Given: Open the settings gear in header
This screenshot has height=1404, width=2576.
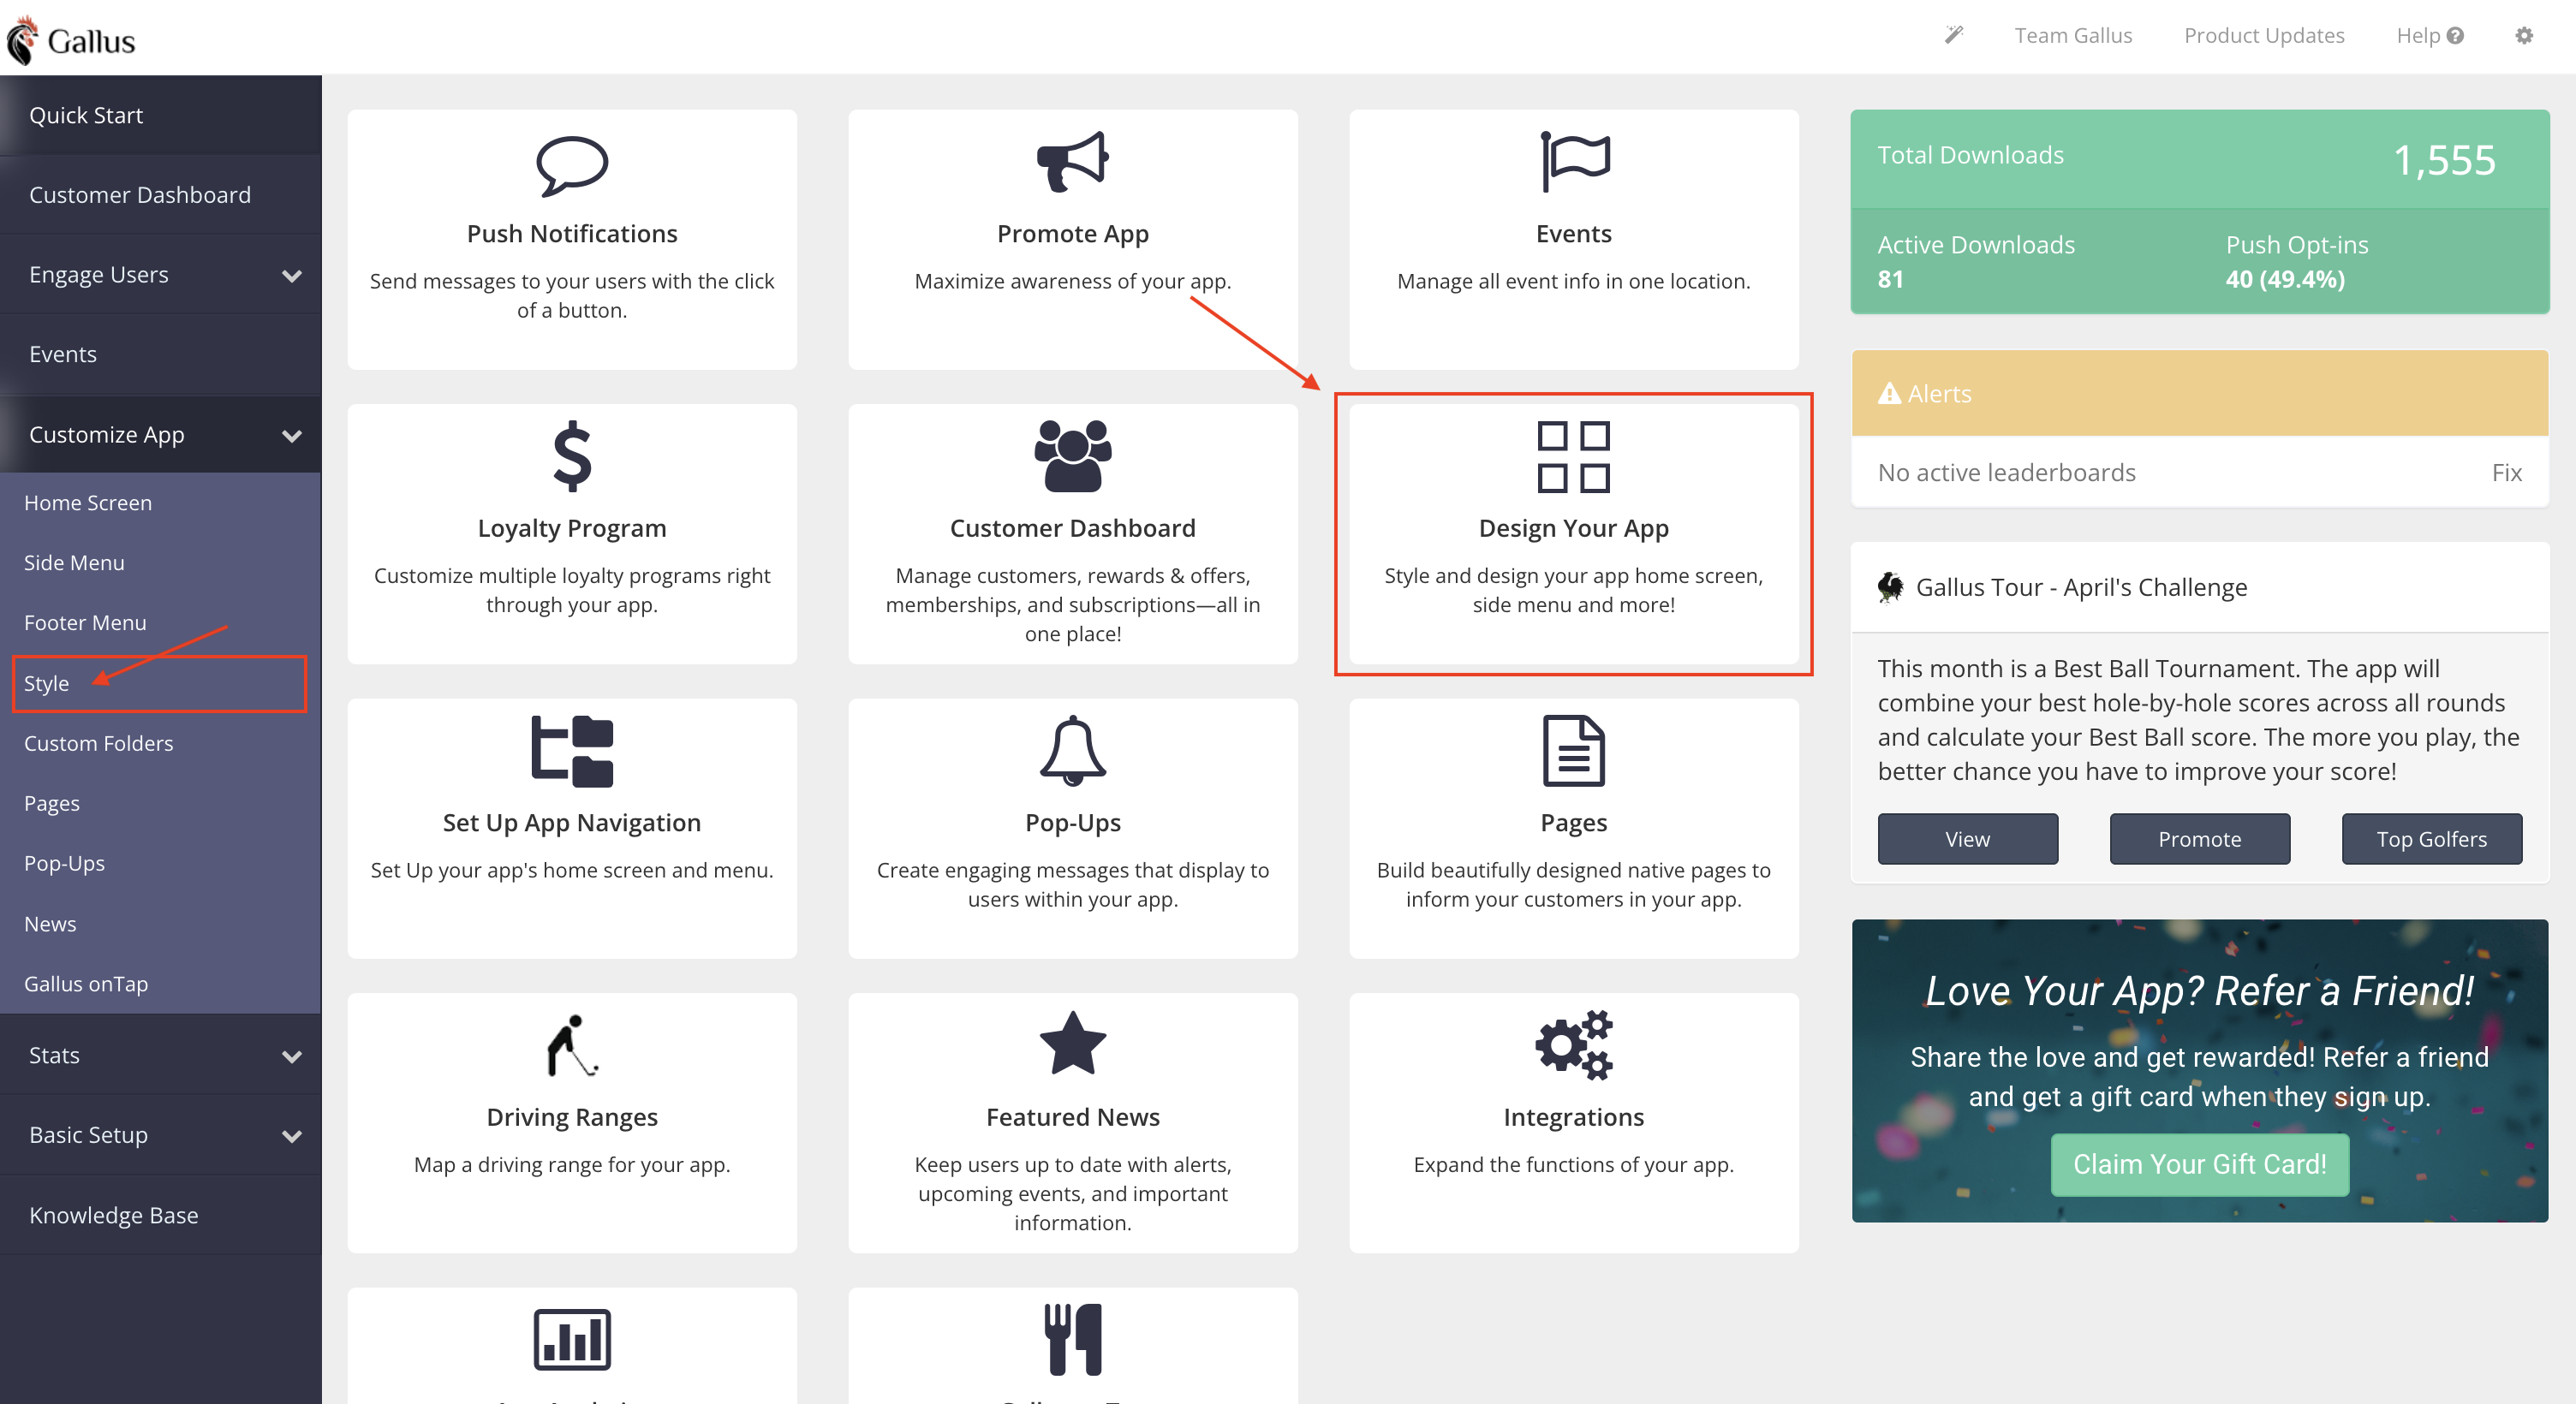Looking at the screenshot, I should [x=2524, y=35].
